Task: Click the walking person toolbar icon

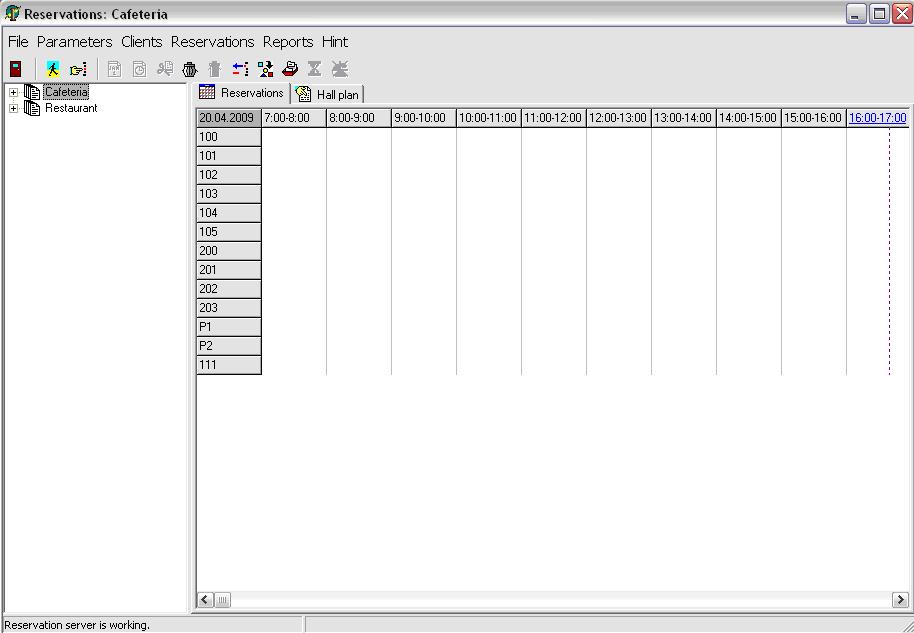Action: tap(53, 69)
